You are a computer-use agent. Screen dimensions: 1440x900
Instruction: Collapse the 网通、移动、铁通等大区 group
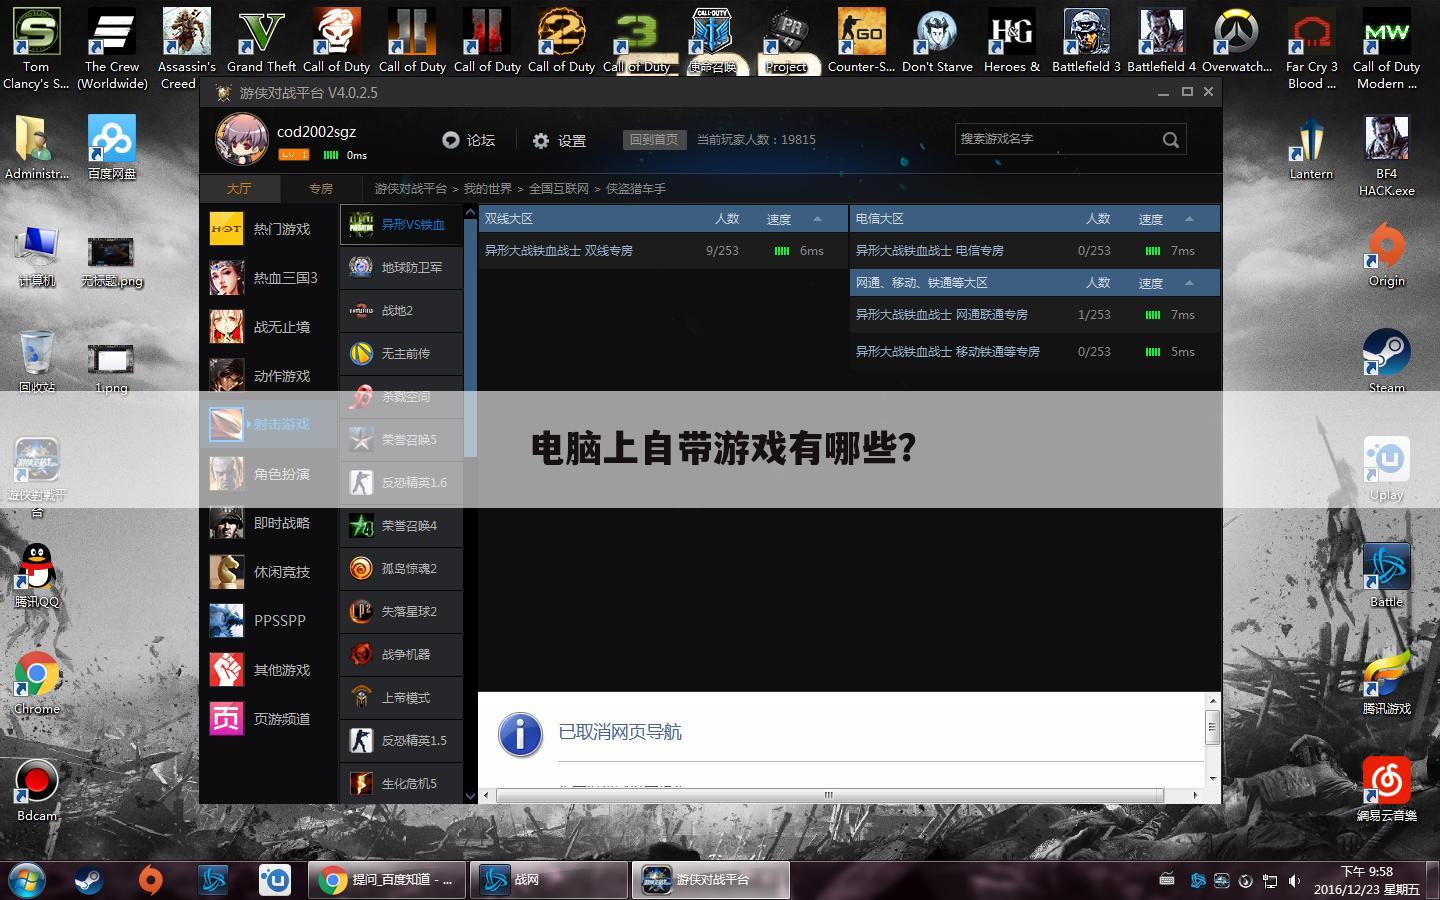point(1189,283)
